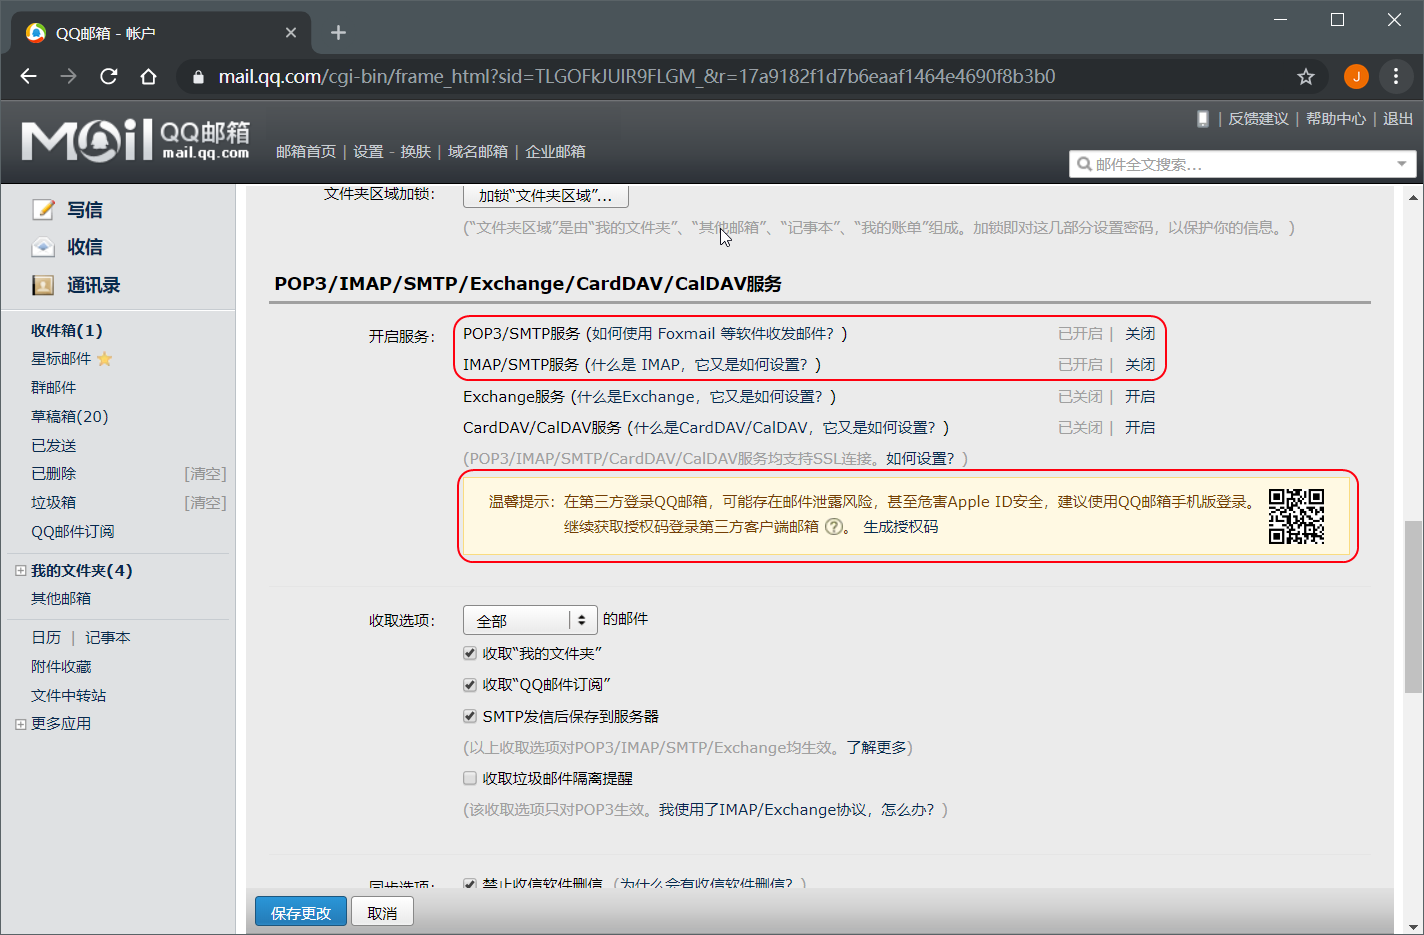
Task: Enable CardDAV/CalDAV服务 via 开启 link
Action: (x=1140, y=427)
